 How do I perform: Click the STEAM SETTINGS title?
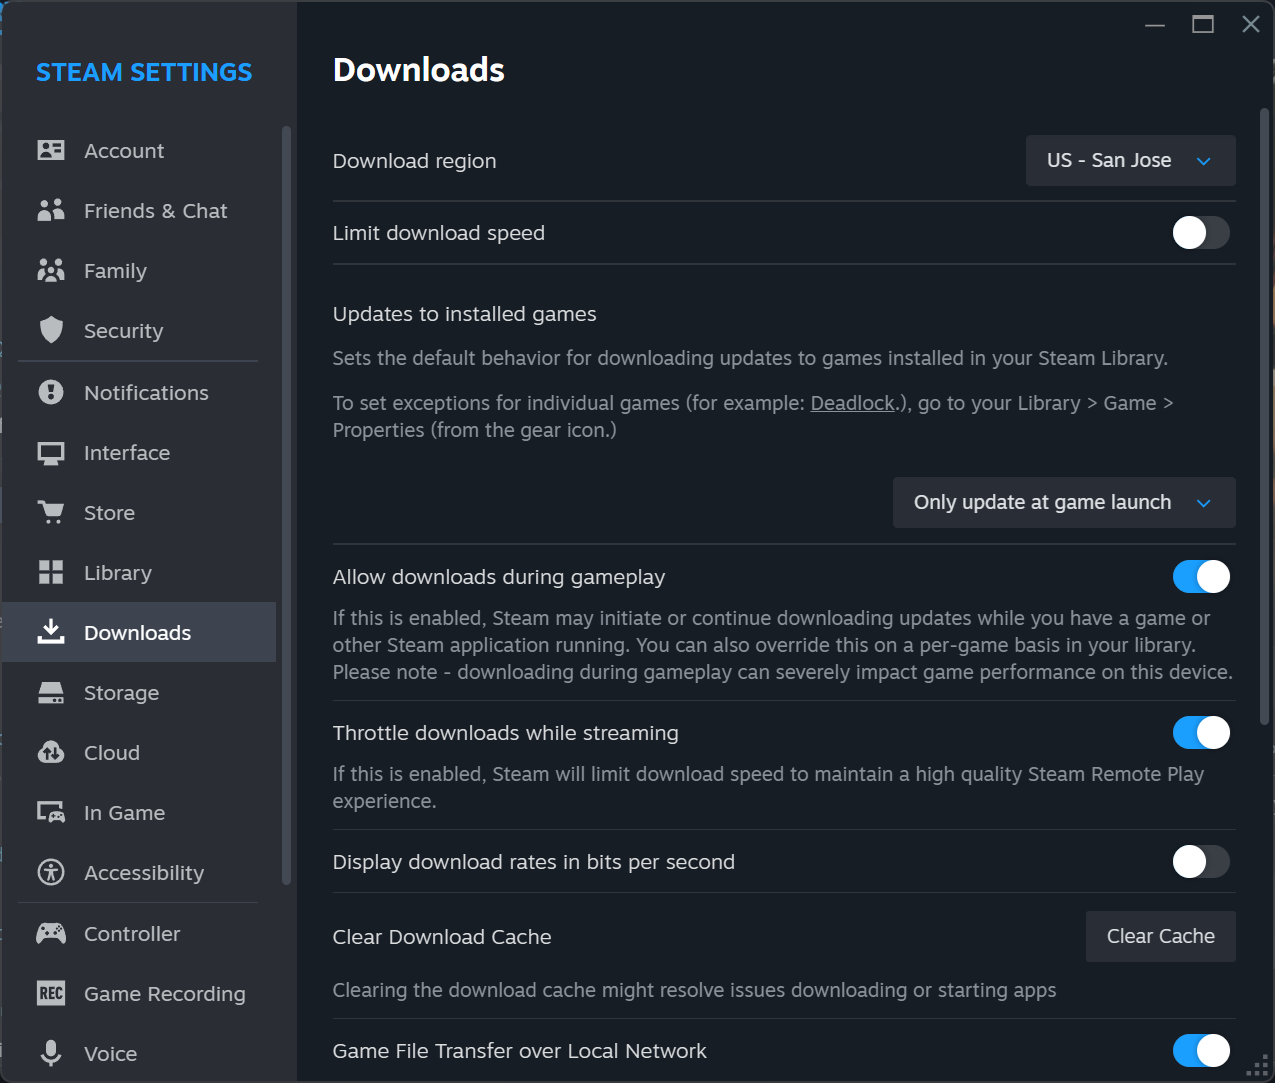144,72
